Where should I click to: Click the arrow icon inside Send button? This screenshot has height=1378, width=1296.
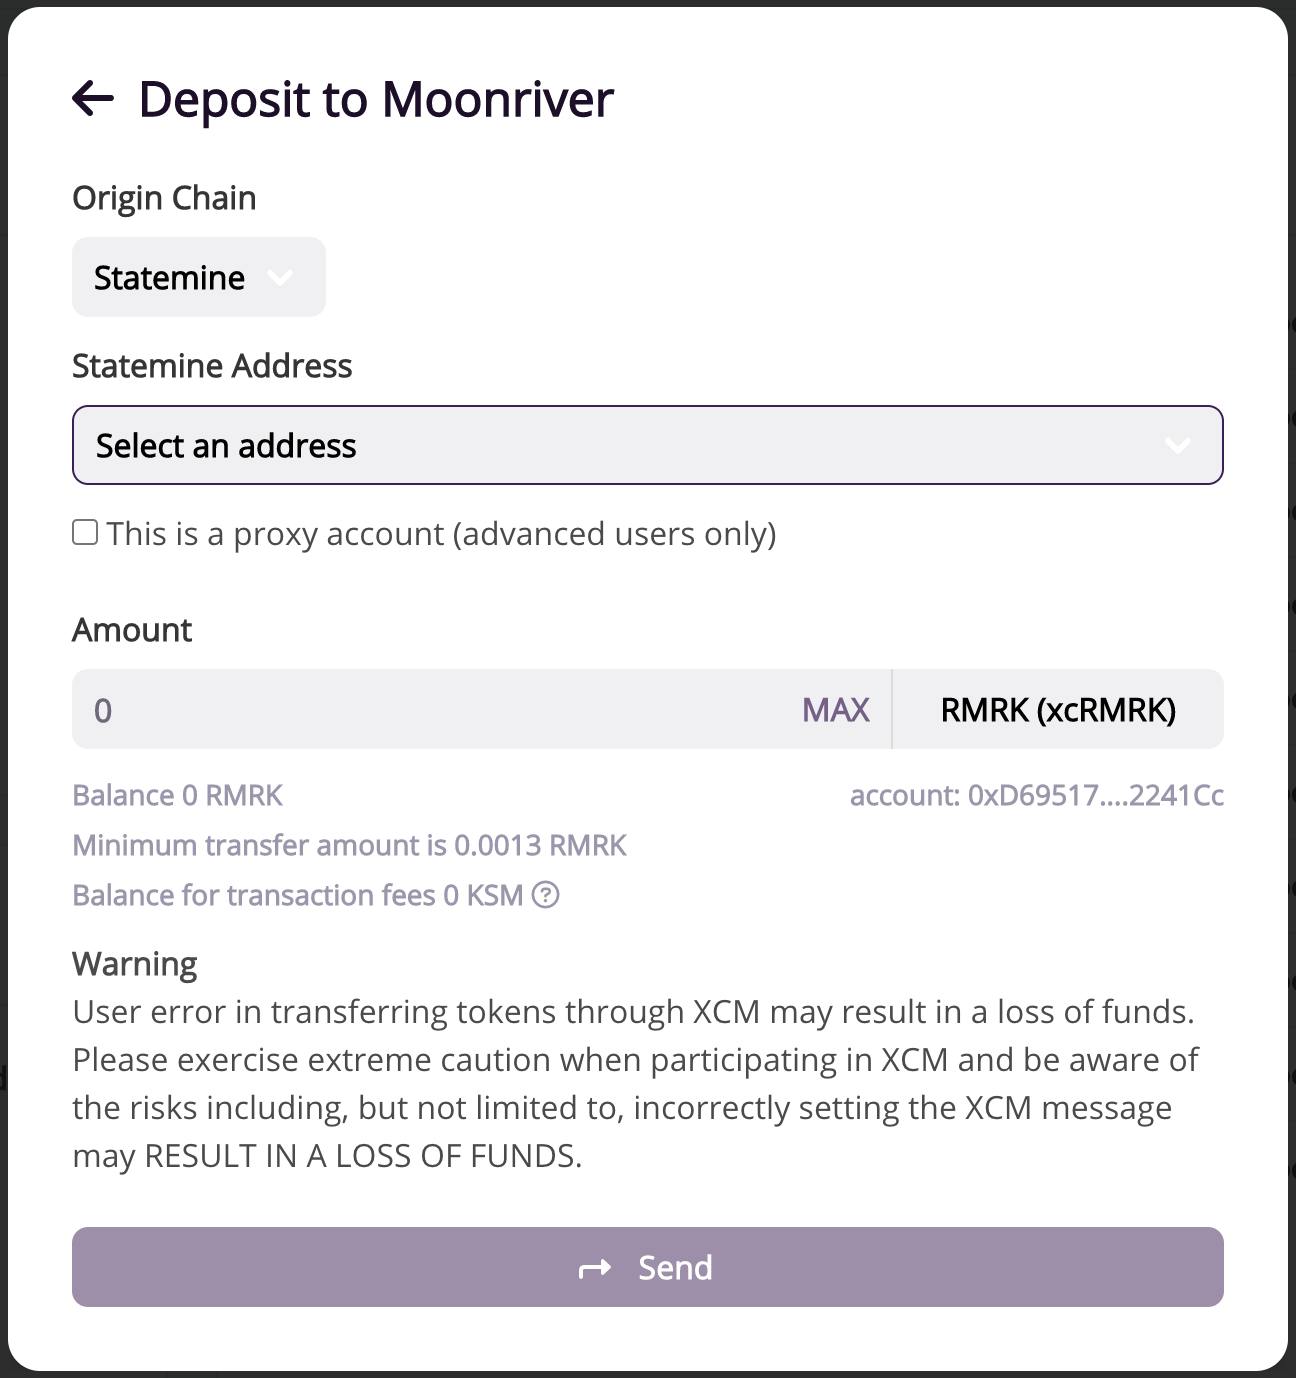click(x=595, y=1268)
